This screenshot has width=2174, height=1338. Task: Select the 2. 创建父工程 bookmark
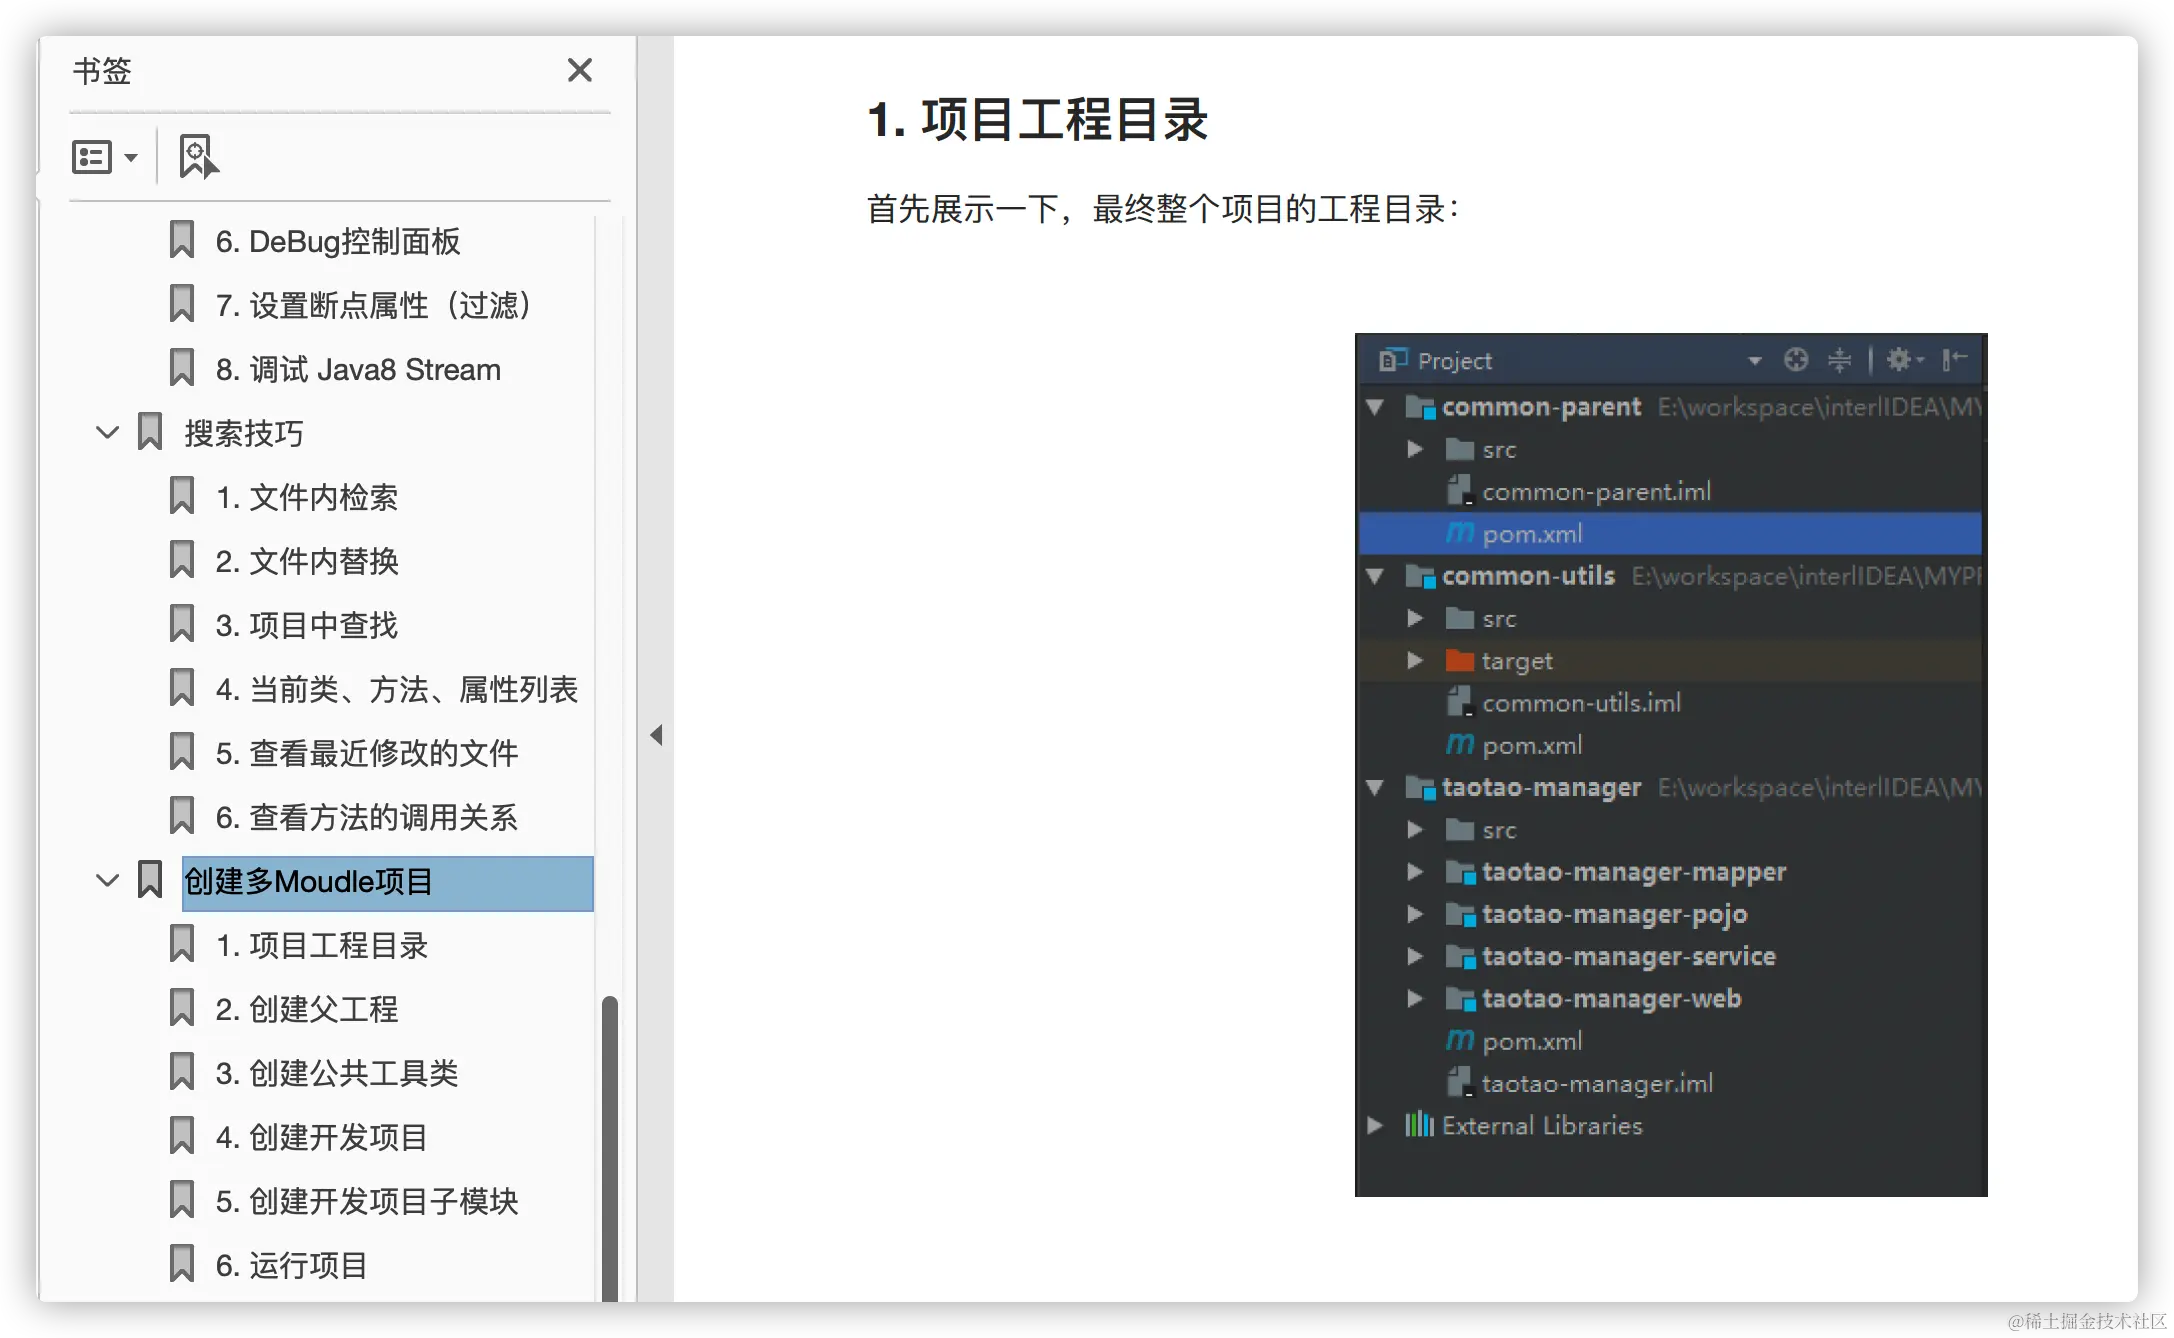tap(306, 1009)
